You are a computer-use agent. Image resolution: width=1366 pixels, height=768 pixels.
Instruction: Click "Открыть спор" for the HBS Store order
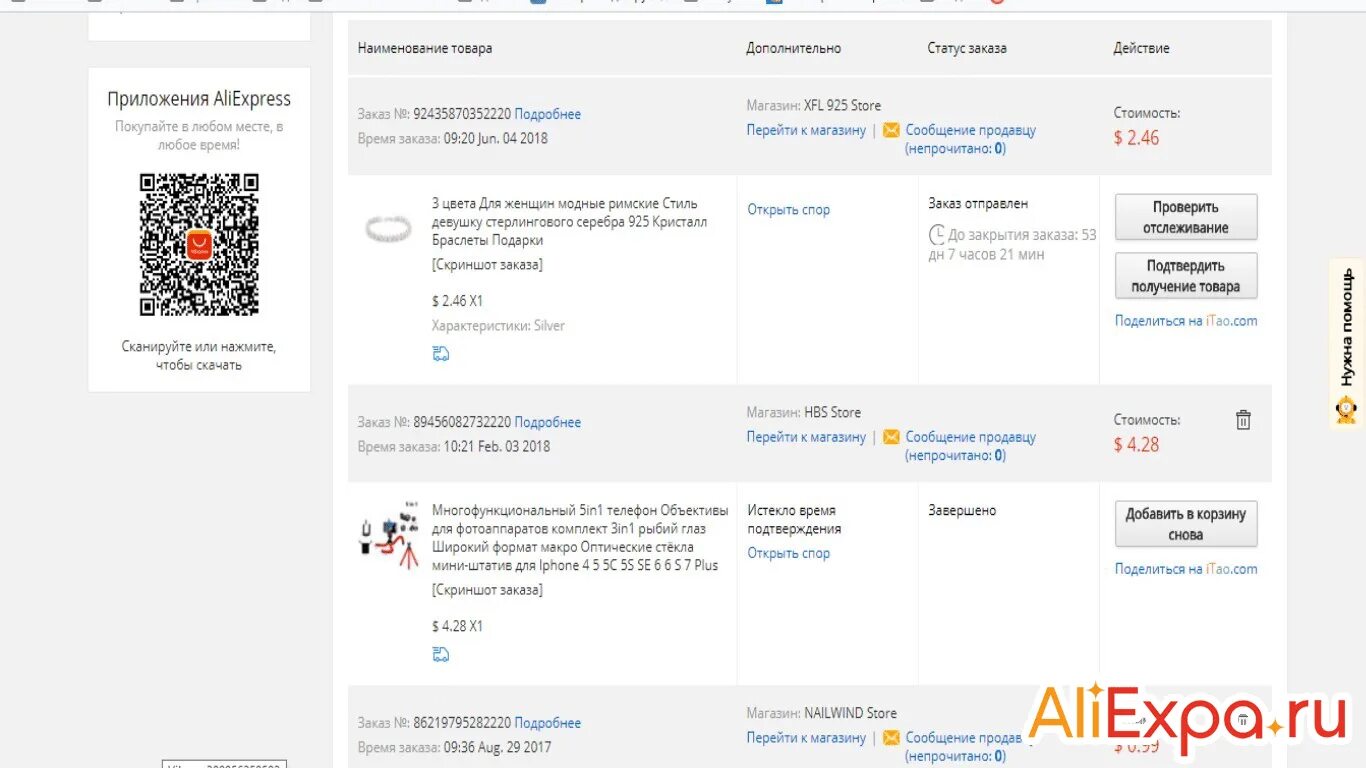tap(789, 553)
